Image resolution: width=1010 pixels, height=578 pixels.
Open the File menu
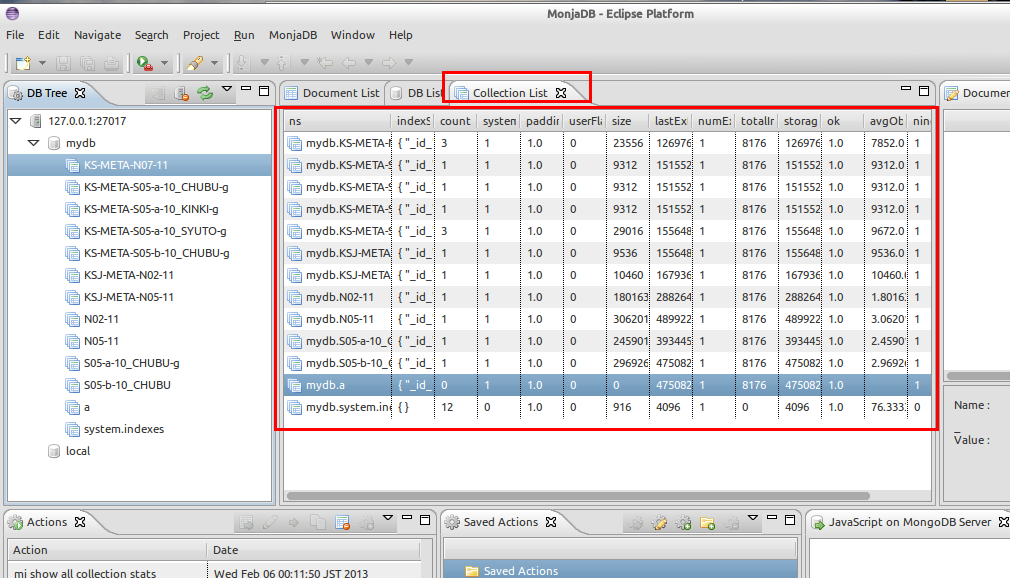(x=15, y=35)
